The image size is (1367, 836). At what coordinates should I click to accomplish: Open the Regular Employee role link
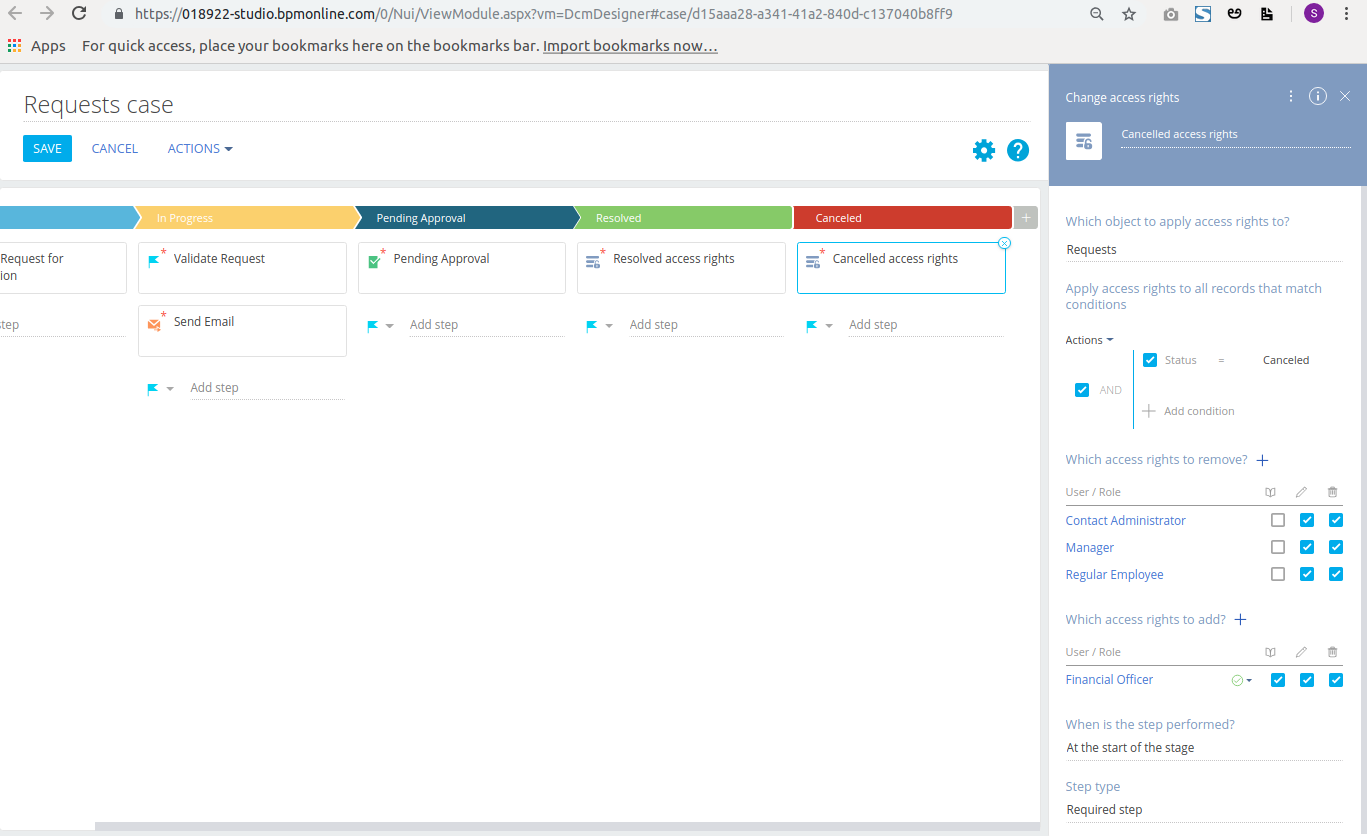click(1115, 574)
